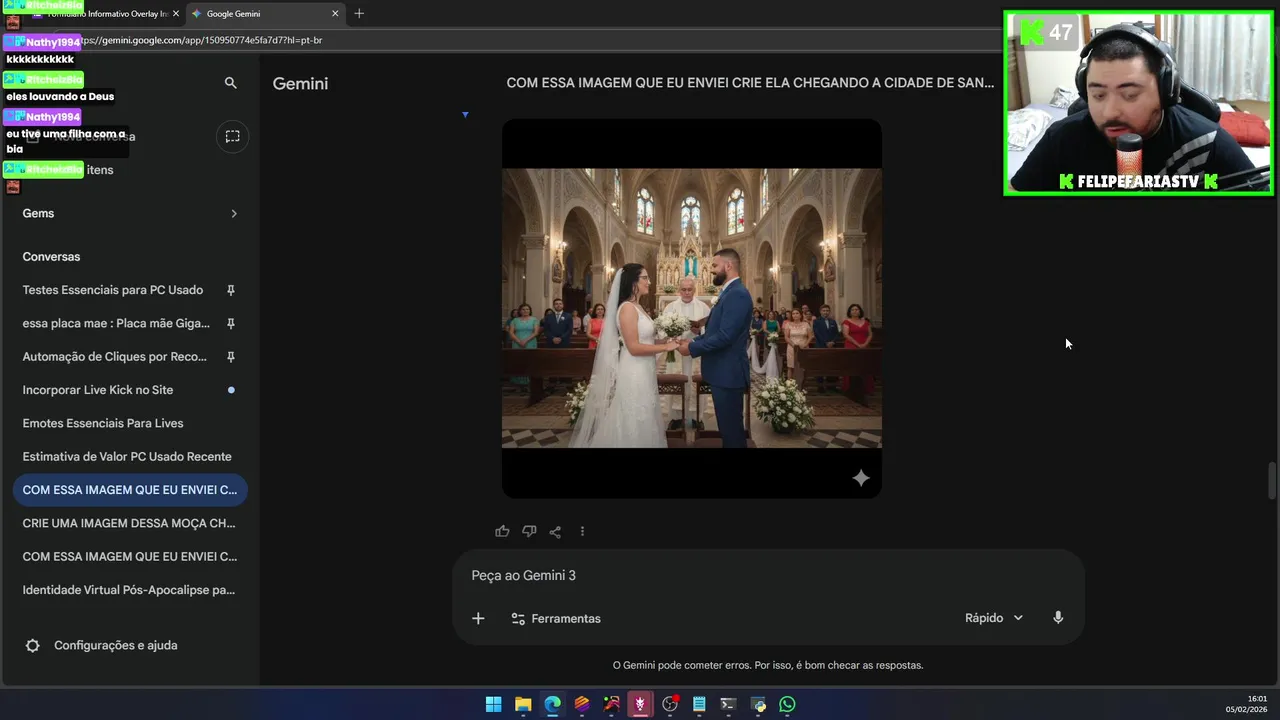The height and width of the screenshot is (720, 1280).
Task: Click the plus icon to add files
Action: (x=478, y=618)
